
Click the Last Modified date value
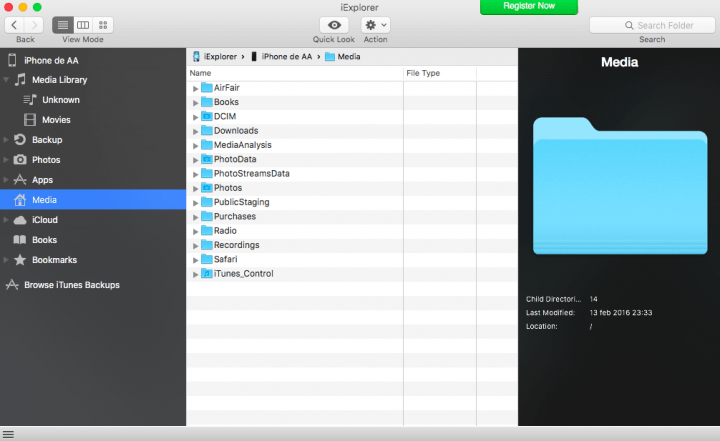[621, 312]
